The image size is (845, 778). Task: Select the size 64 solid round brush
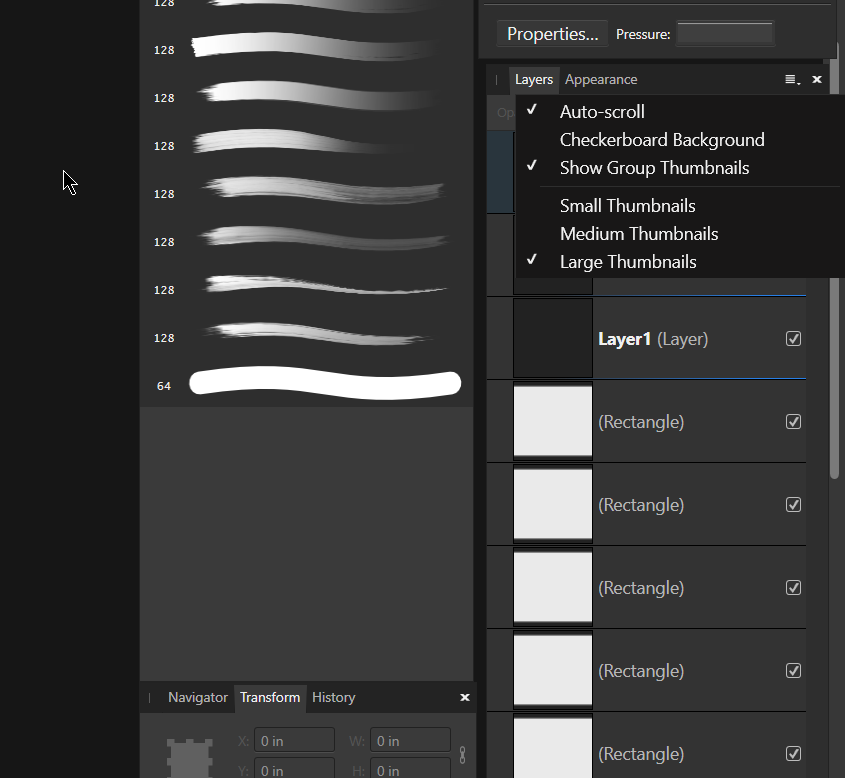coord(325,384)
